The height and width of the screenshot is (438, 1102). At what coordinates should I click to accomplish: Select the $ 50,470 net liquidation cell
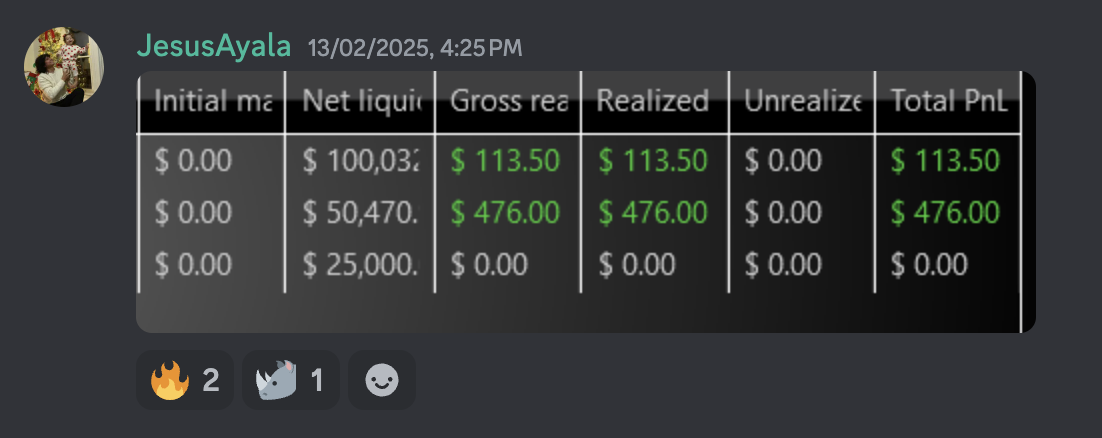tap(361, 212)
